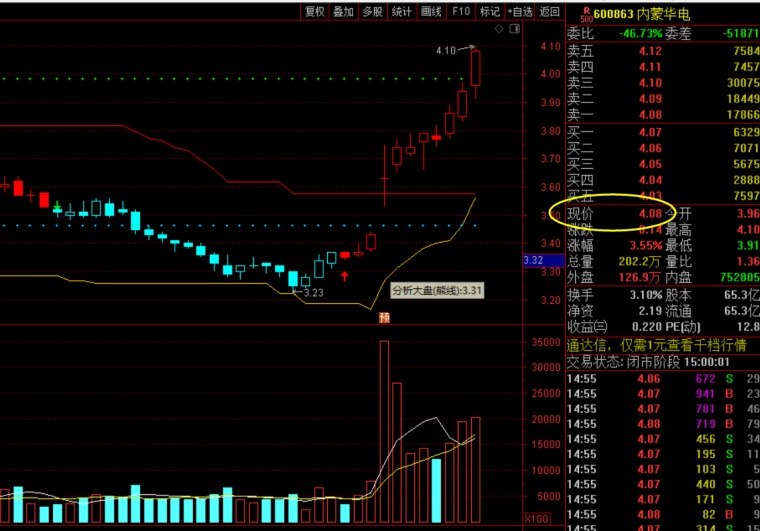760x531 pixels.
Task: Click the 量比 1.36 value
Action: 749,262
